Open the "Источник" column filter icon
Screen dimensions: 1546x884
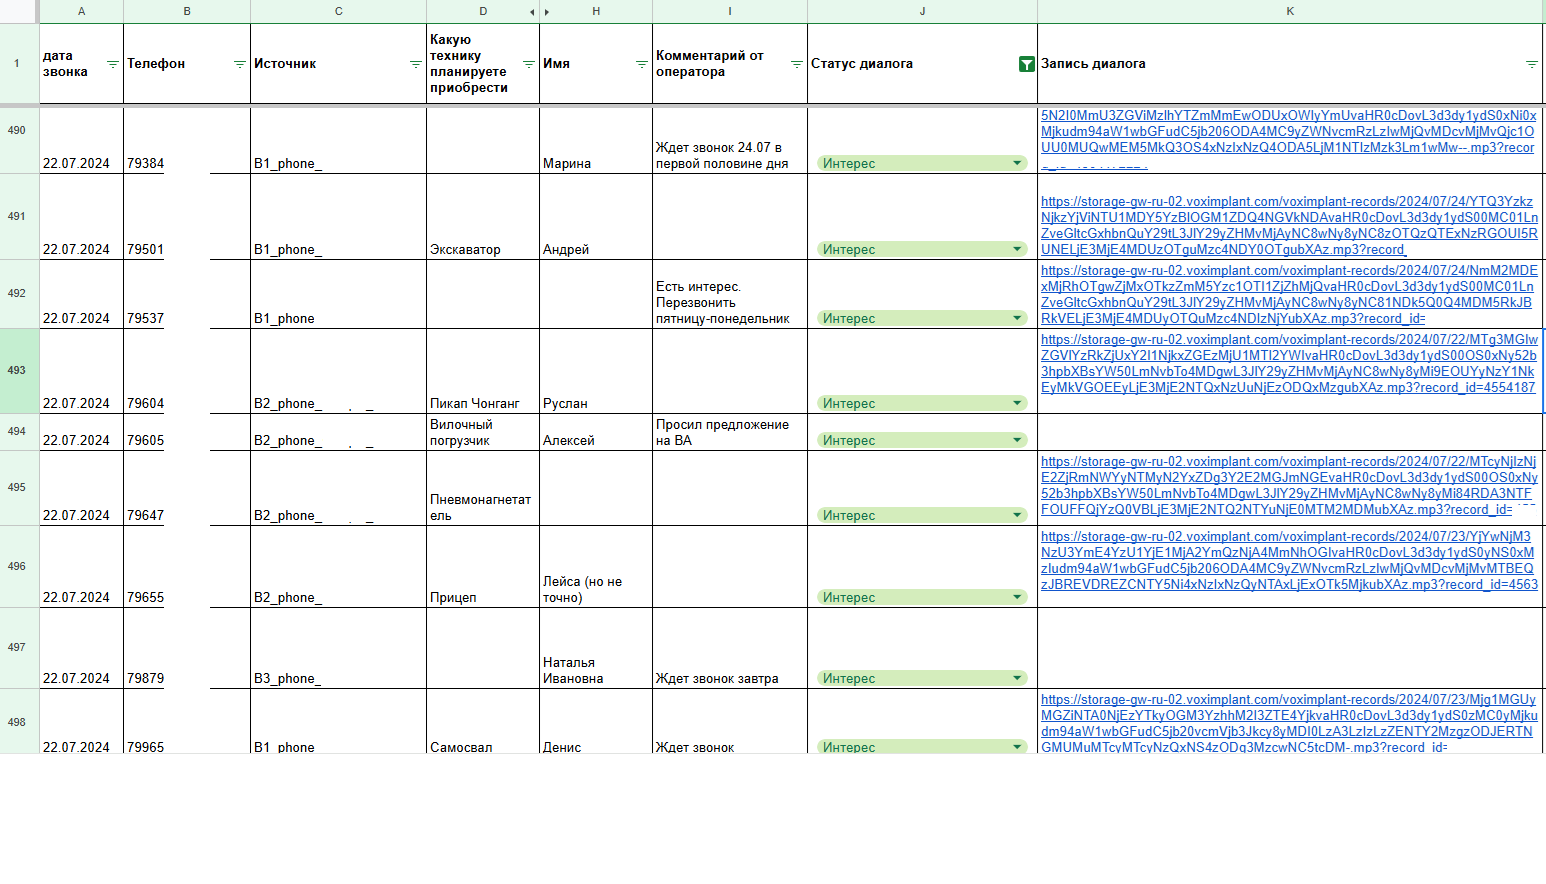tap(415, 64)
